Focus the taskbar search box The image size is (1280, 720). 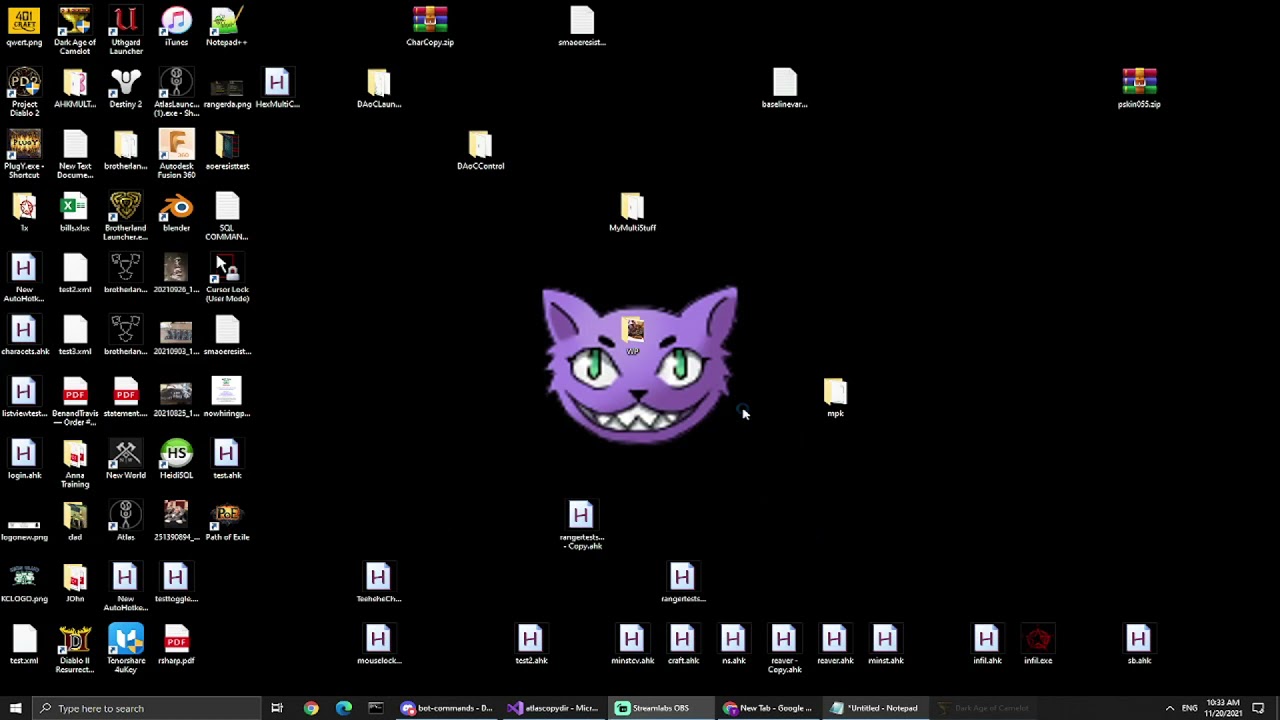[145, 708]
